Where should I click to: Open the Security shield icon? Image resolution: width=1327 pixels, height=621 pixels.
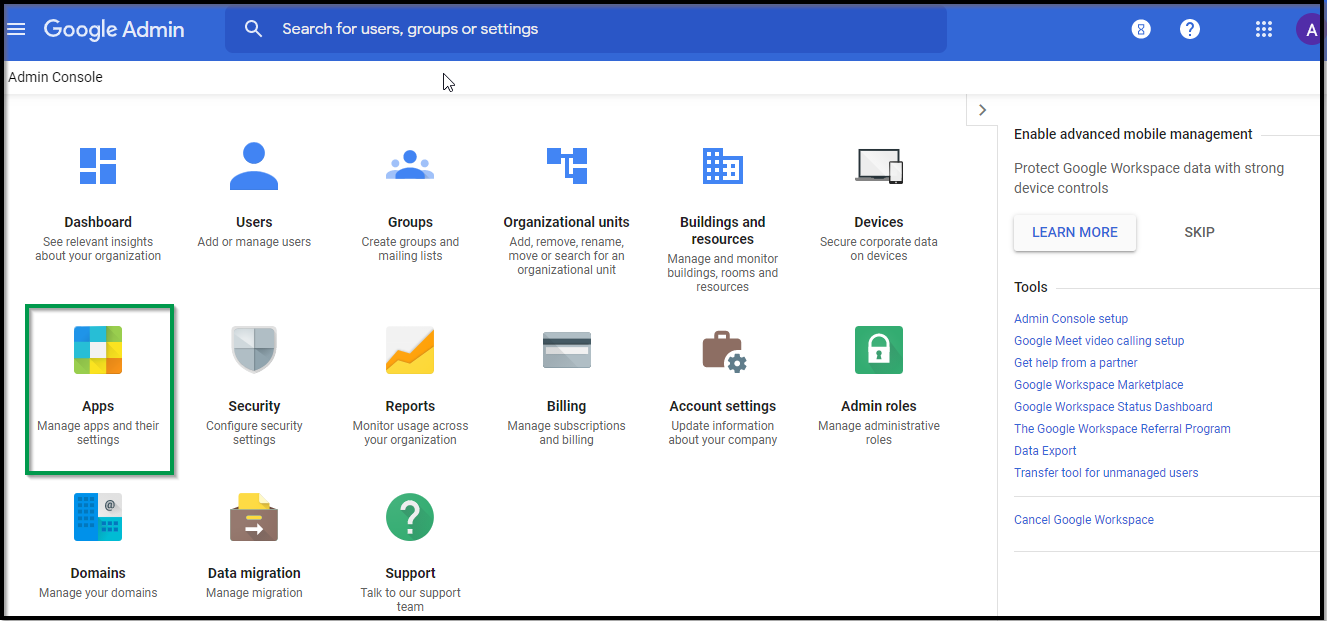pos(254,350)
